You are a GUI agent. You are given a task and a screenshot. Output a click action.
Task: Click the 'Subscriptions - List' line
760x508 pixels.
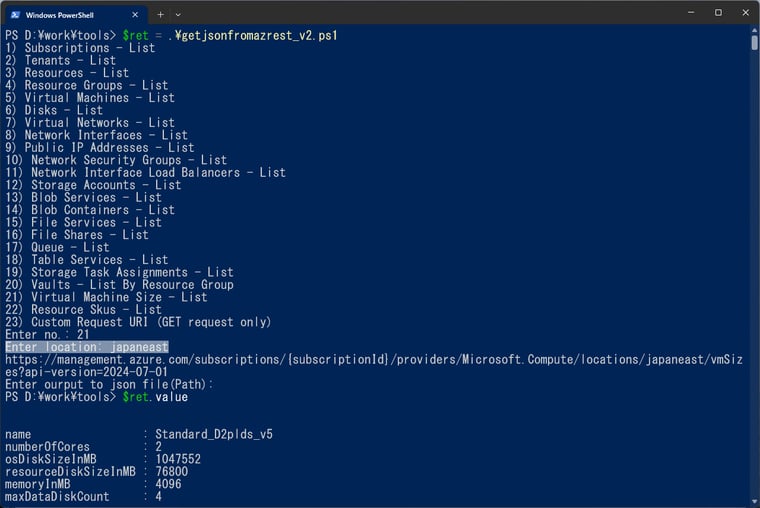[80, 48]
